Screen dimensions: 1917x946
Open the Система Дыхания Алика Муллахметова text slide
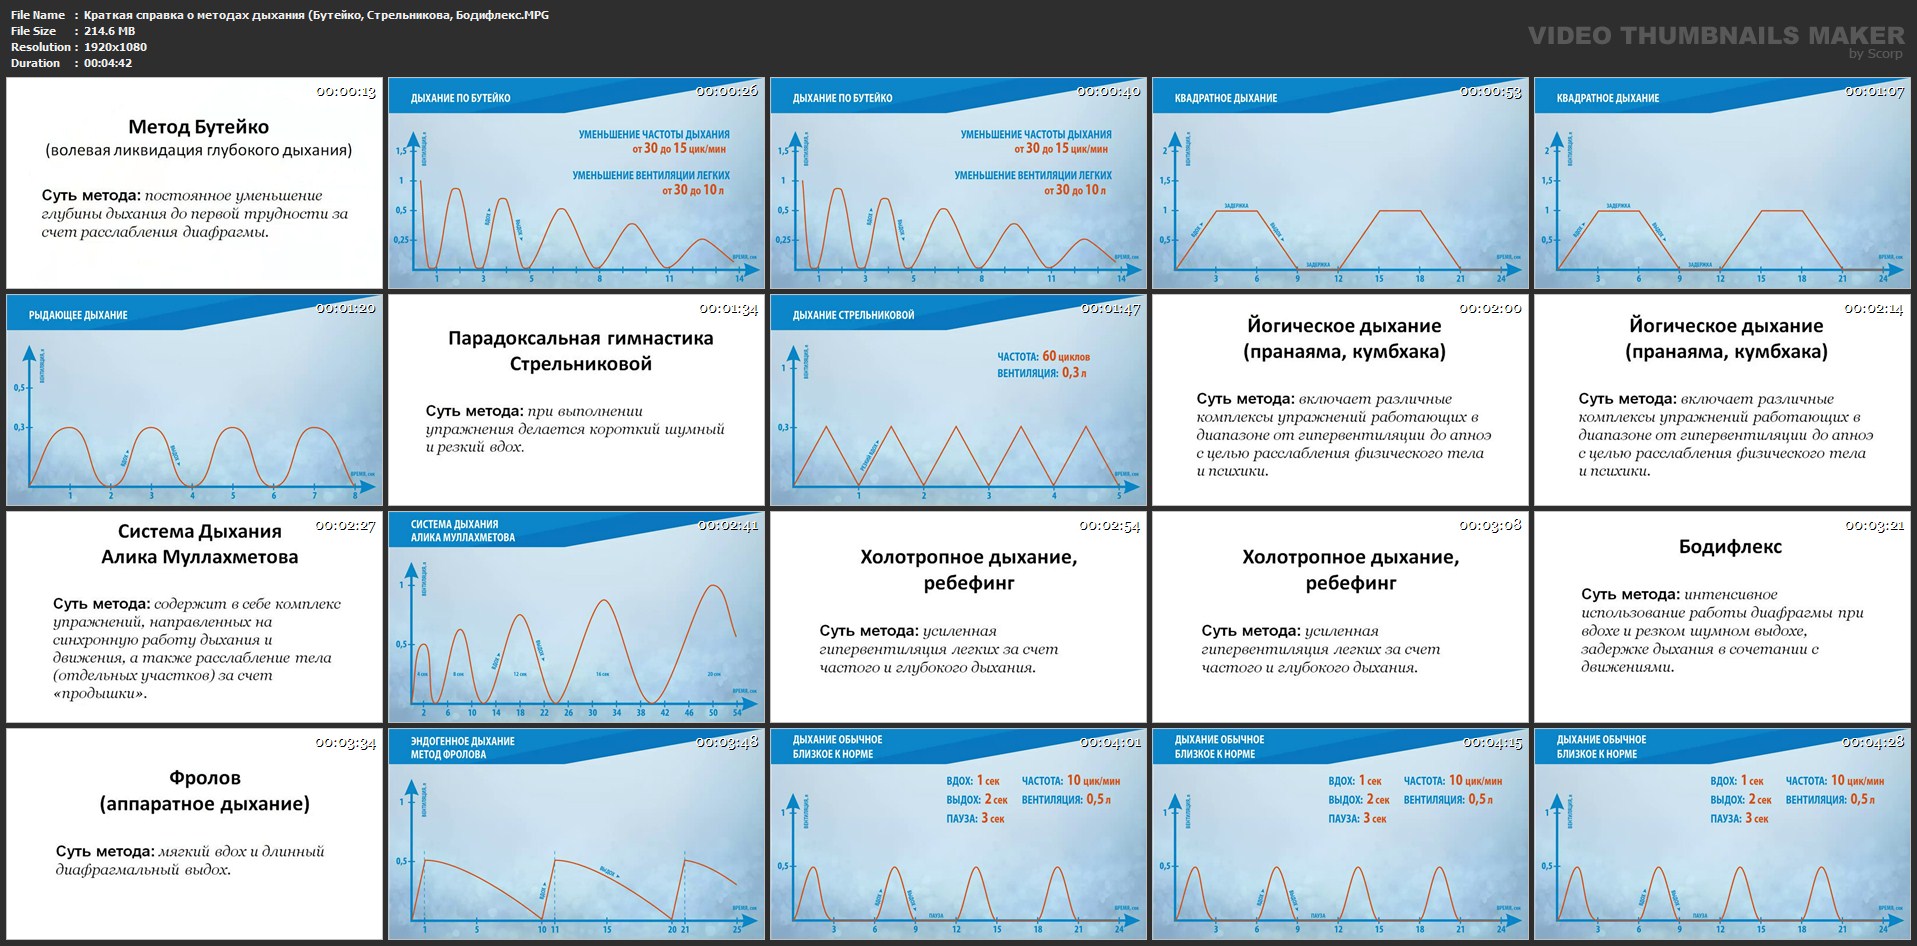(195, 617)
